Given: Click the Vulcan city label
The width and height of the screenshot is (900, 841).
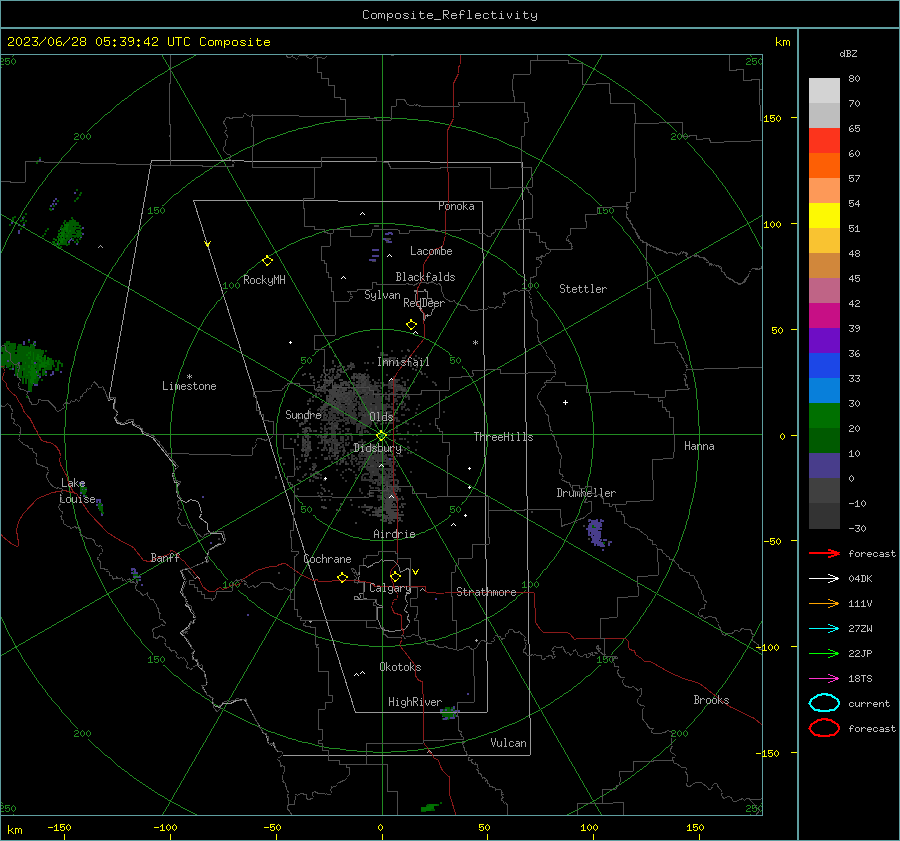Looking at the screenshot, I should 509,743.
